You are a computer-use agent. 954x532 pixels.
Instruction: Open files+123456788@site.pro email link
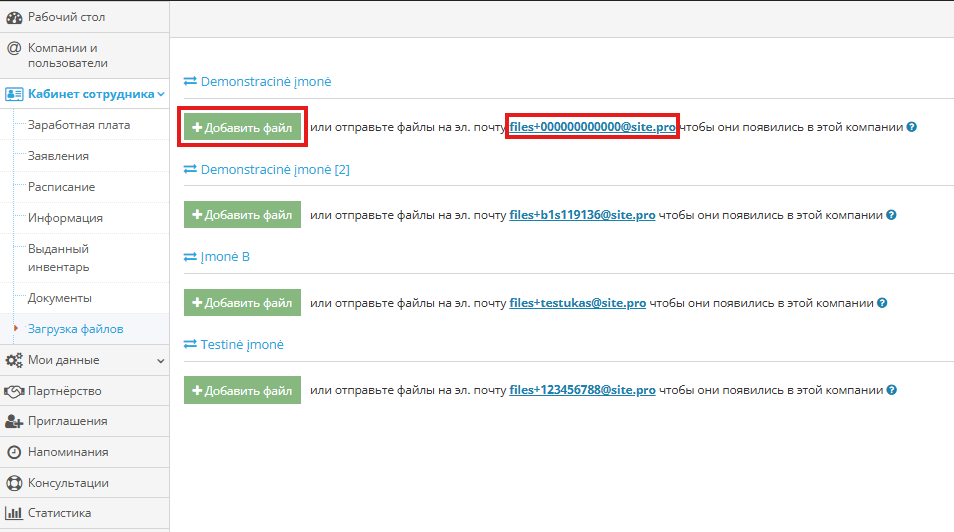tap(582, 390)
